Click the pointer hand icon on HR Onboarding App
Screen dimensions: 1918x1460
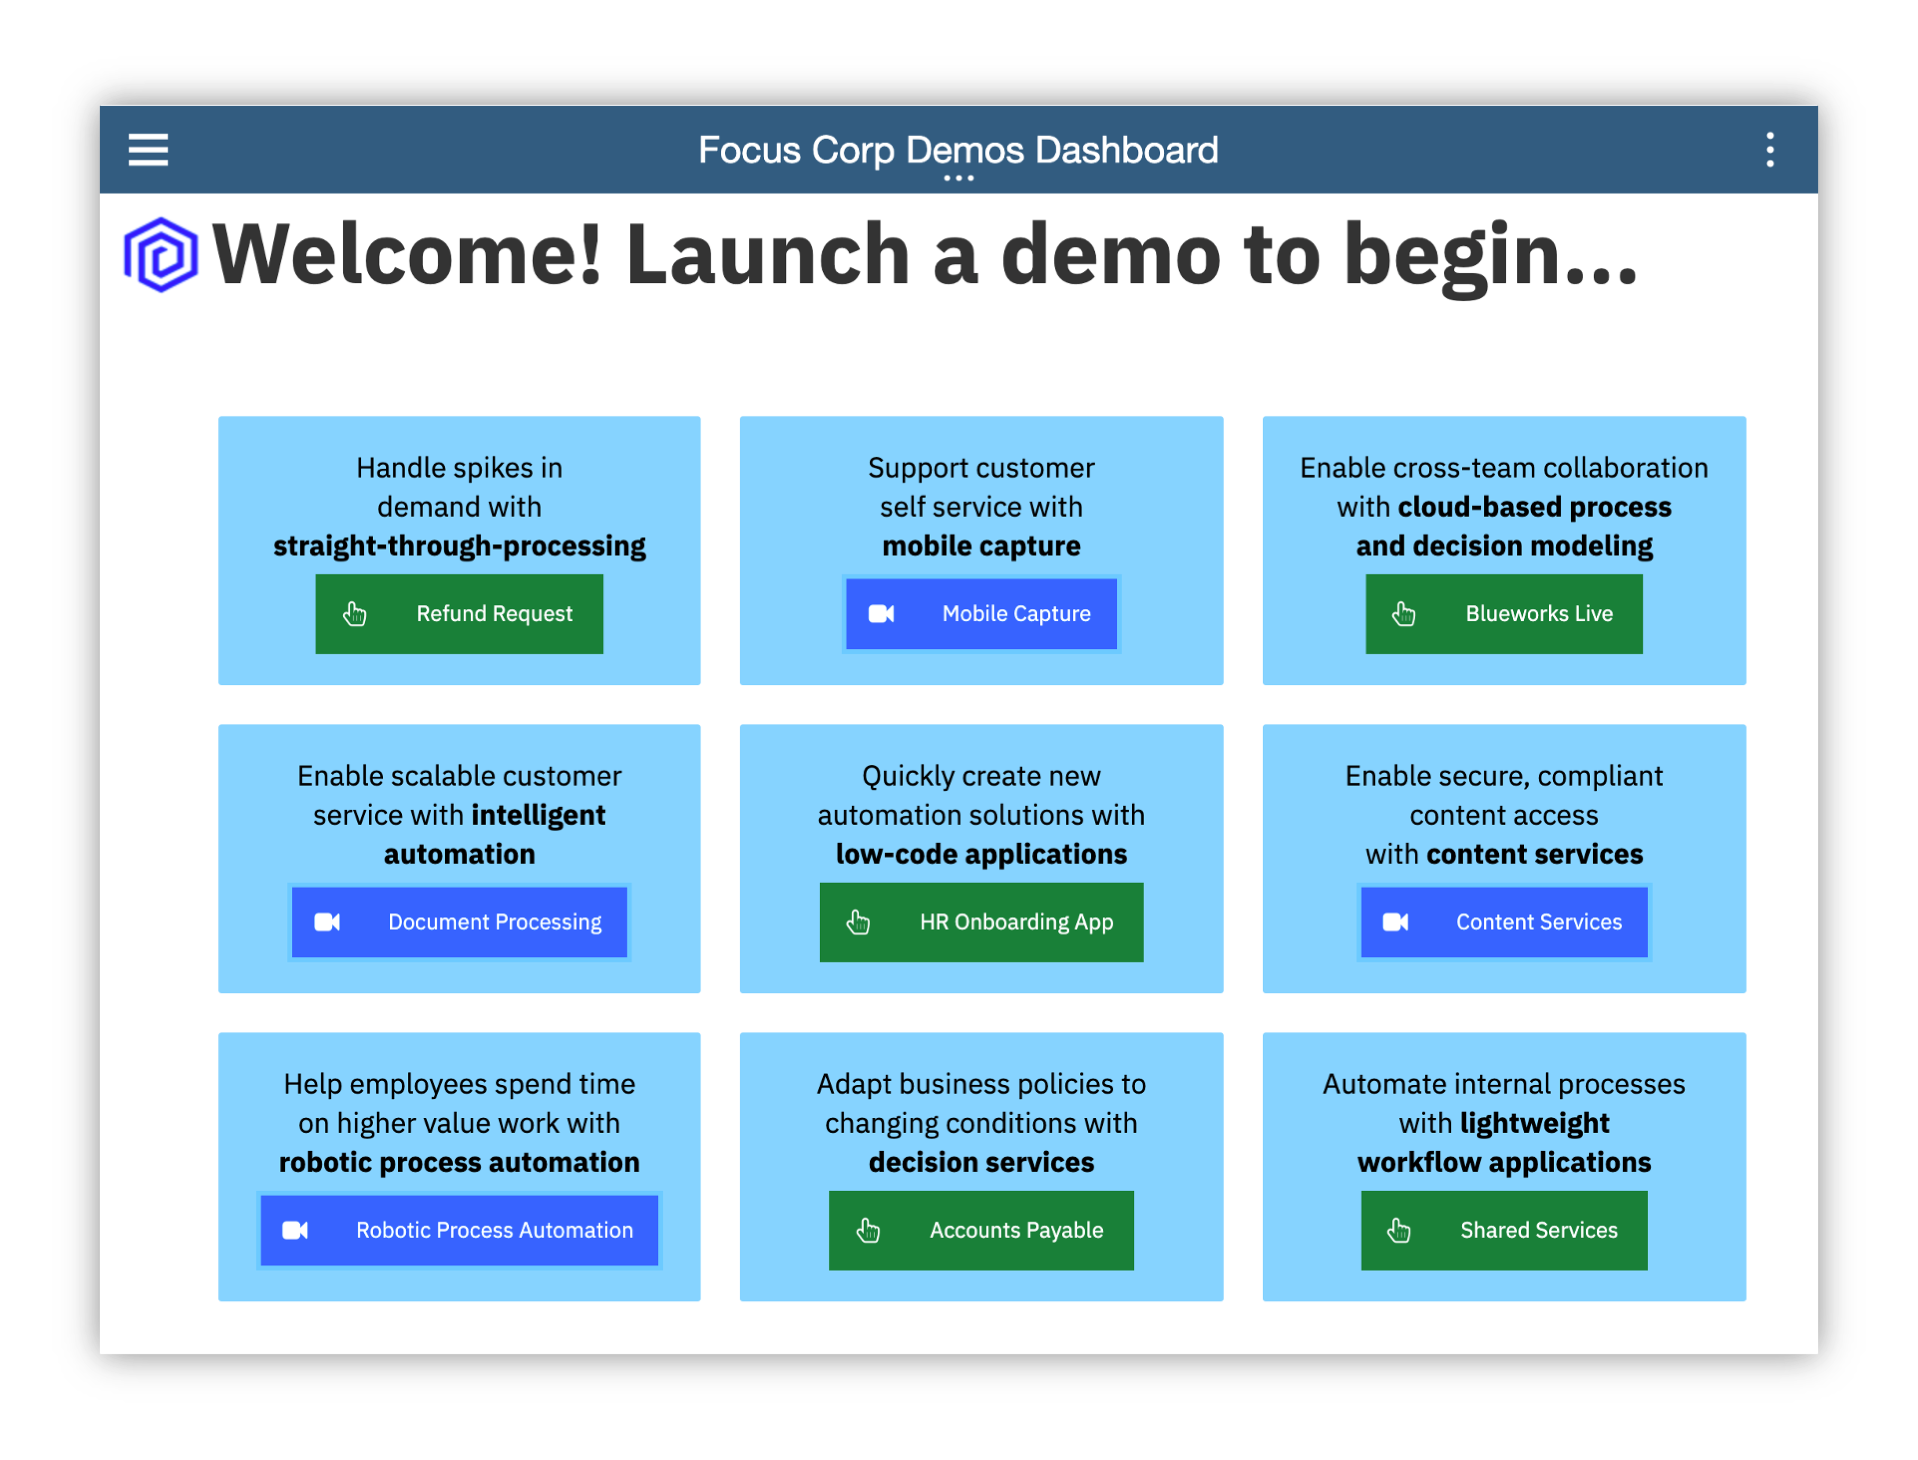[858, 921]
